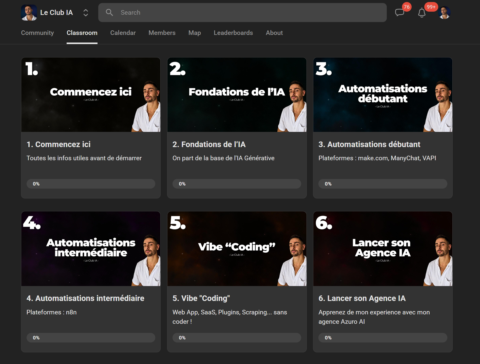Open the Automatisations intermédiaire course thumbnail

click(x=91, y=249)
